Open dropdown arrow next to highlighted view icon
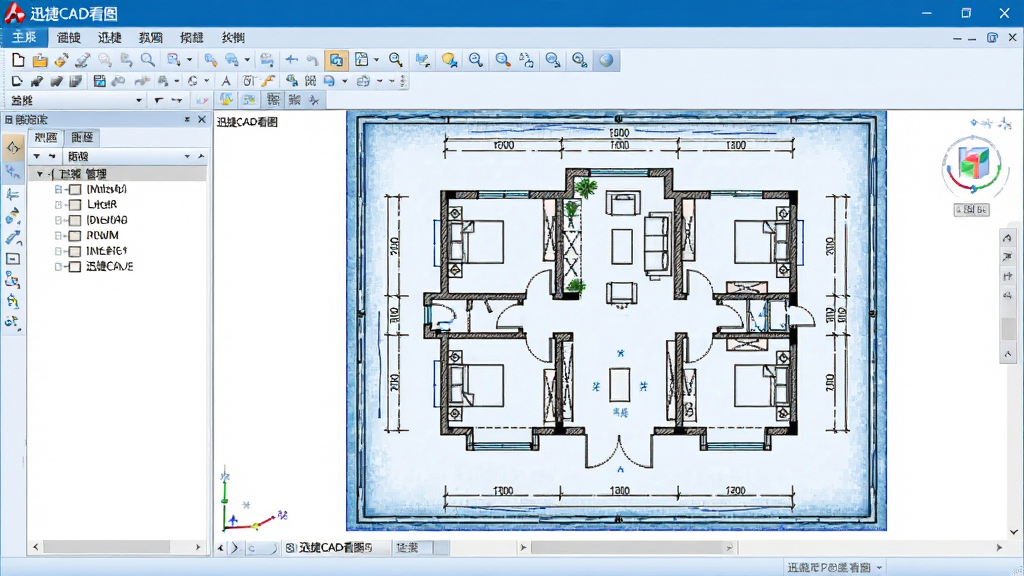 point(377,60)
